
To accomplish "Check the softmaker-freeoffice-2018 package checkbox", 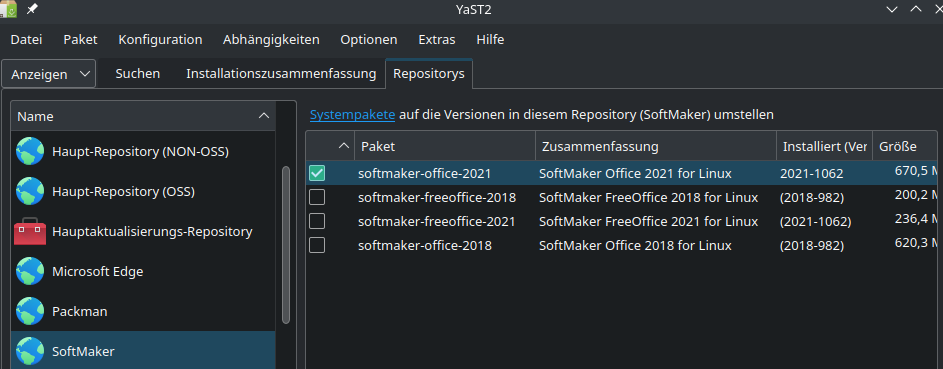I will (x=317, y=197).
